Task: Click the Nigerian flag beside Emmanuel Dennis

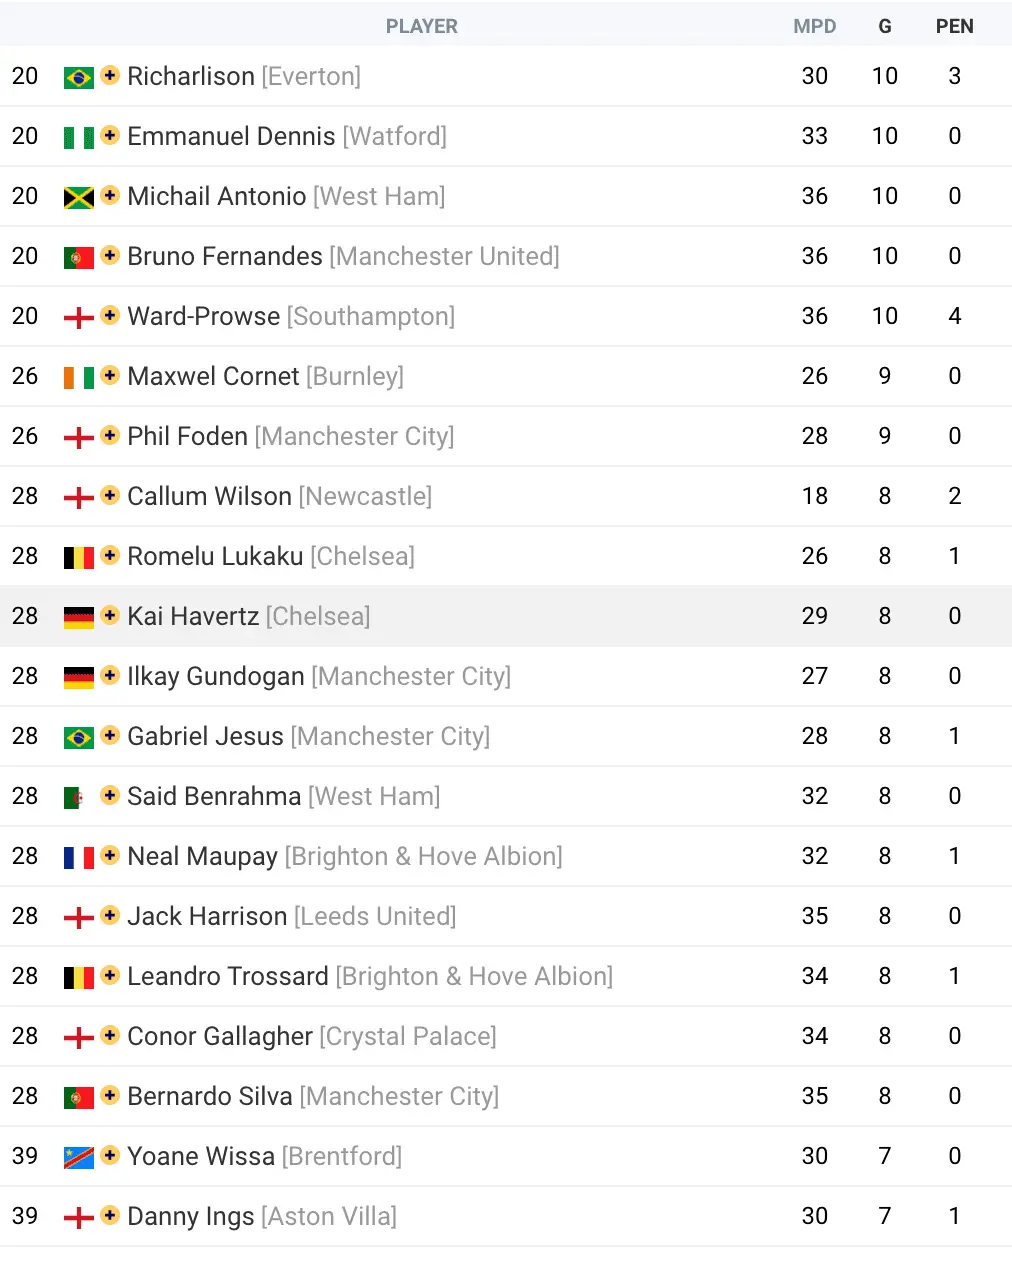Action: (78, 137)
